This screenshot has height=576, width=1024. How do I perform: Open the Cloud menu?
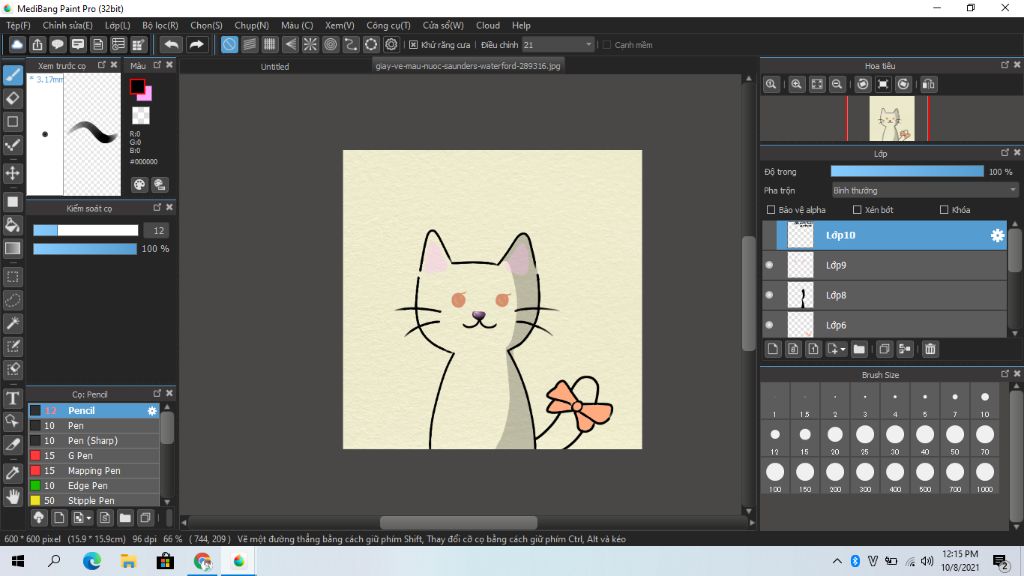point(488,25)
